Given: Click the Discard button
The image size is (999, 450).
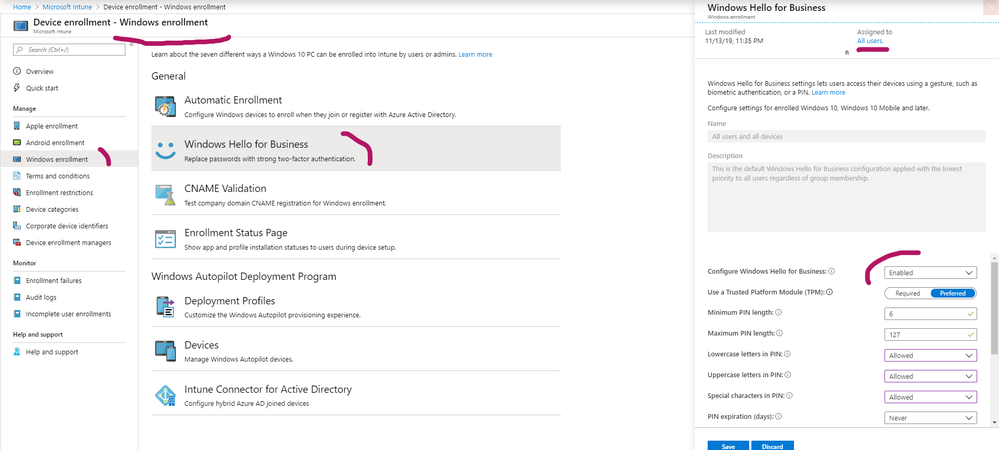Looking at the screenshot, I should [x=772, y=446].
